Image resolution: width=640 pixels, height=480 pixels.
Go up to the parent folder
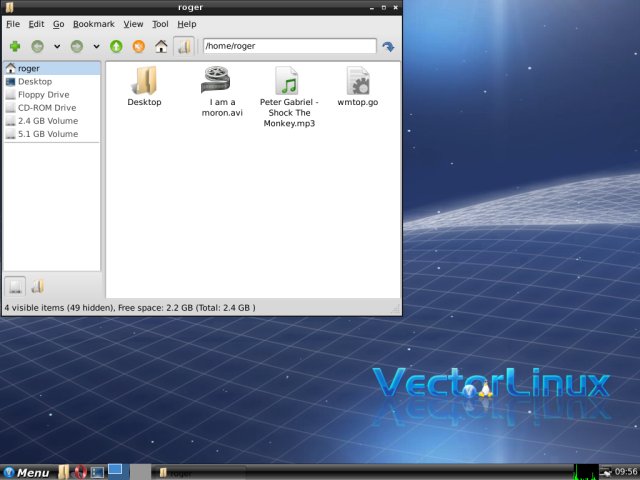pos(116,46)
